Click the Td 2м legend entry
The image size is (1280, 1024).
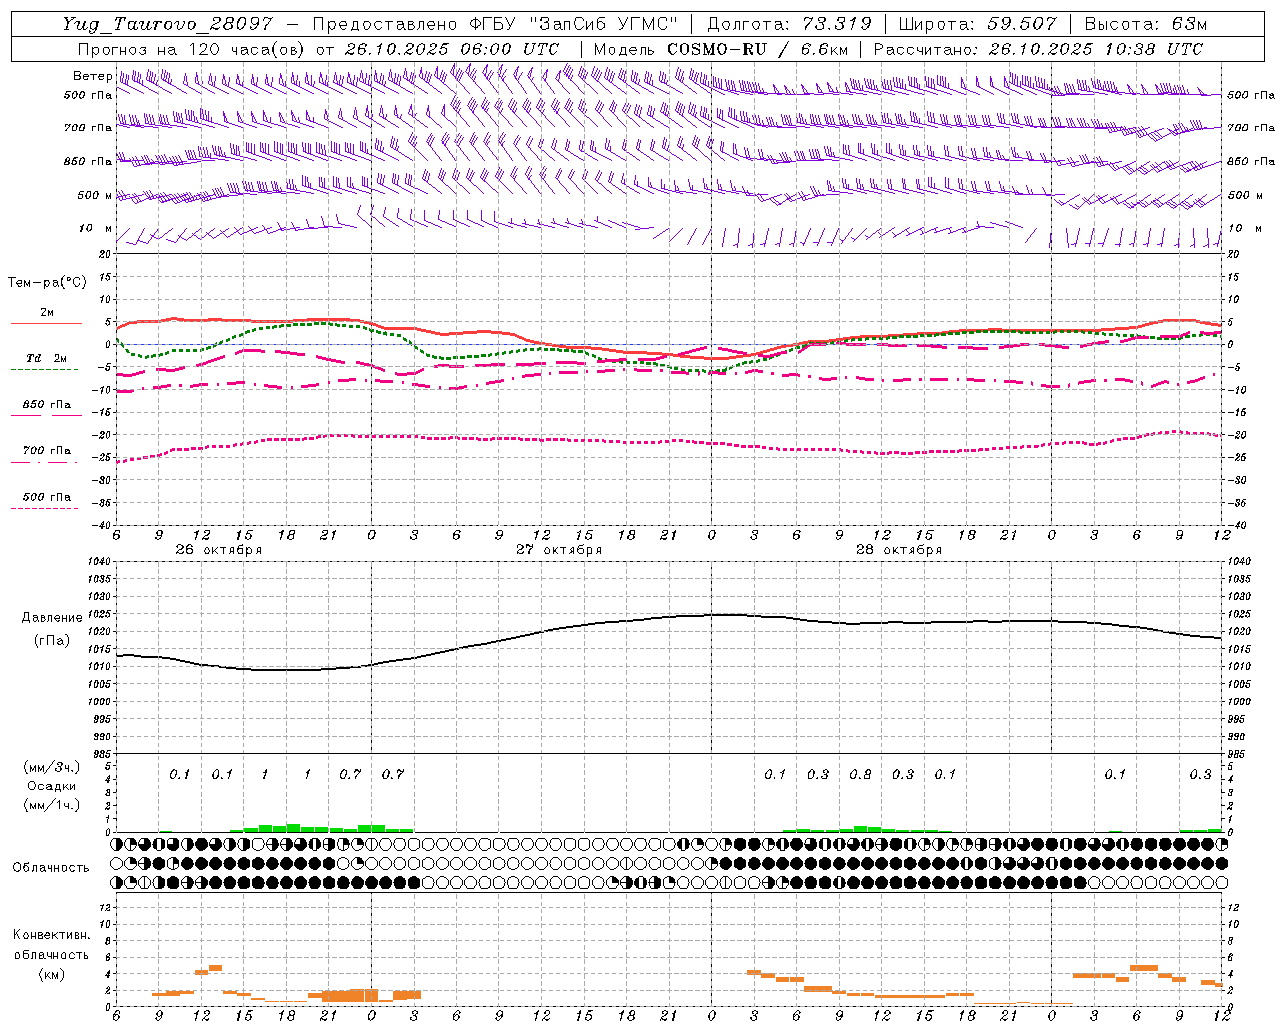coord(46,358)
